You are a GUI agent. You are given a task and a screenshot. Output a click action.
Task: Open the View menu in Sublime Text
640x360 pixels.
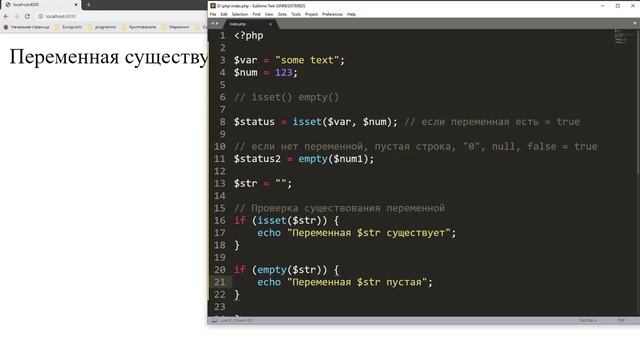(269, 14)
